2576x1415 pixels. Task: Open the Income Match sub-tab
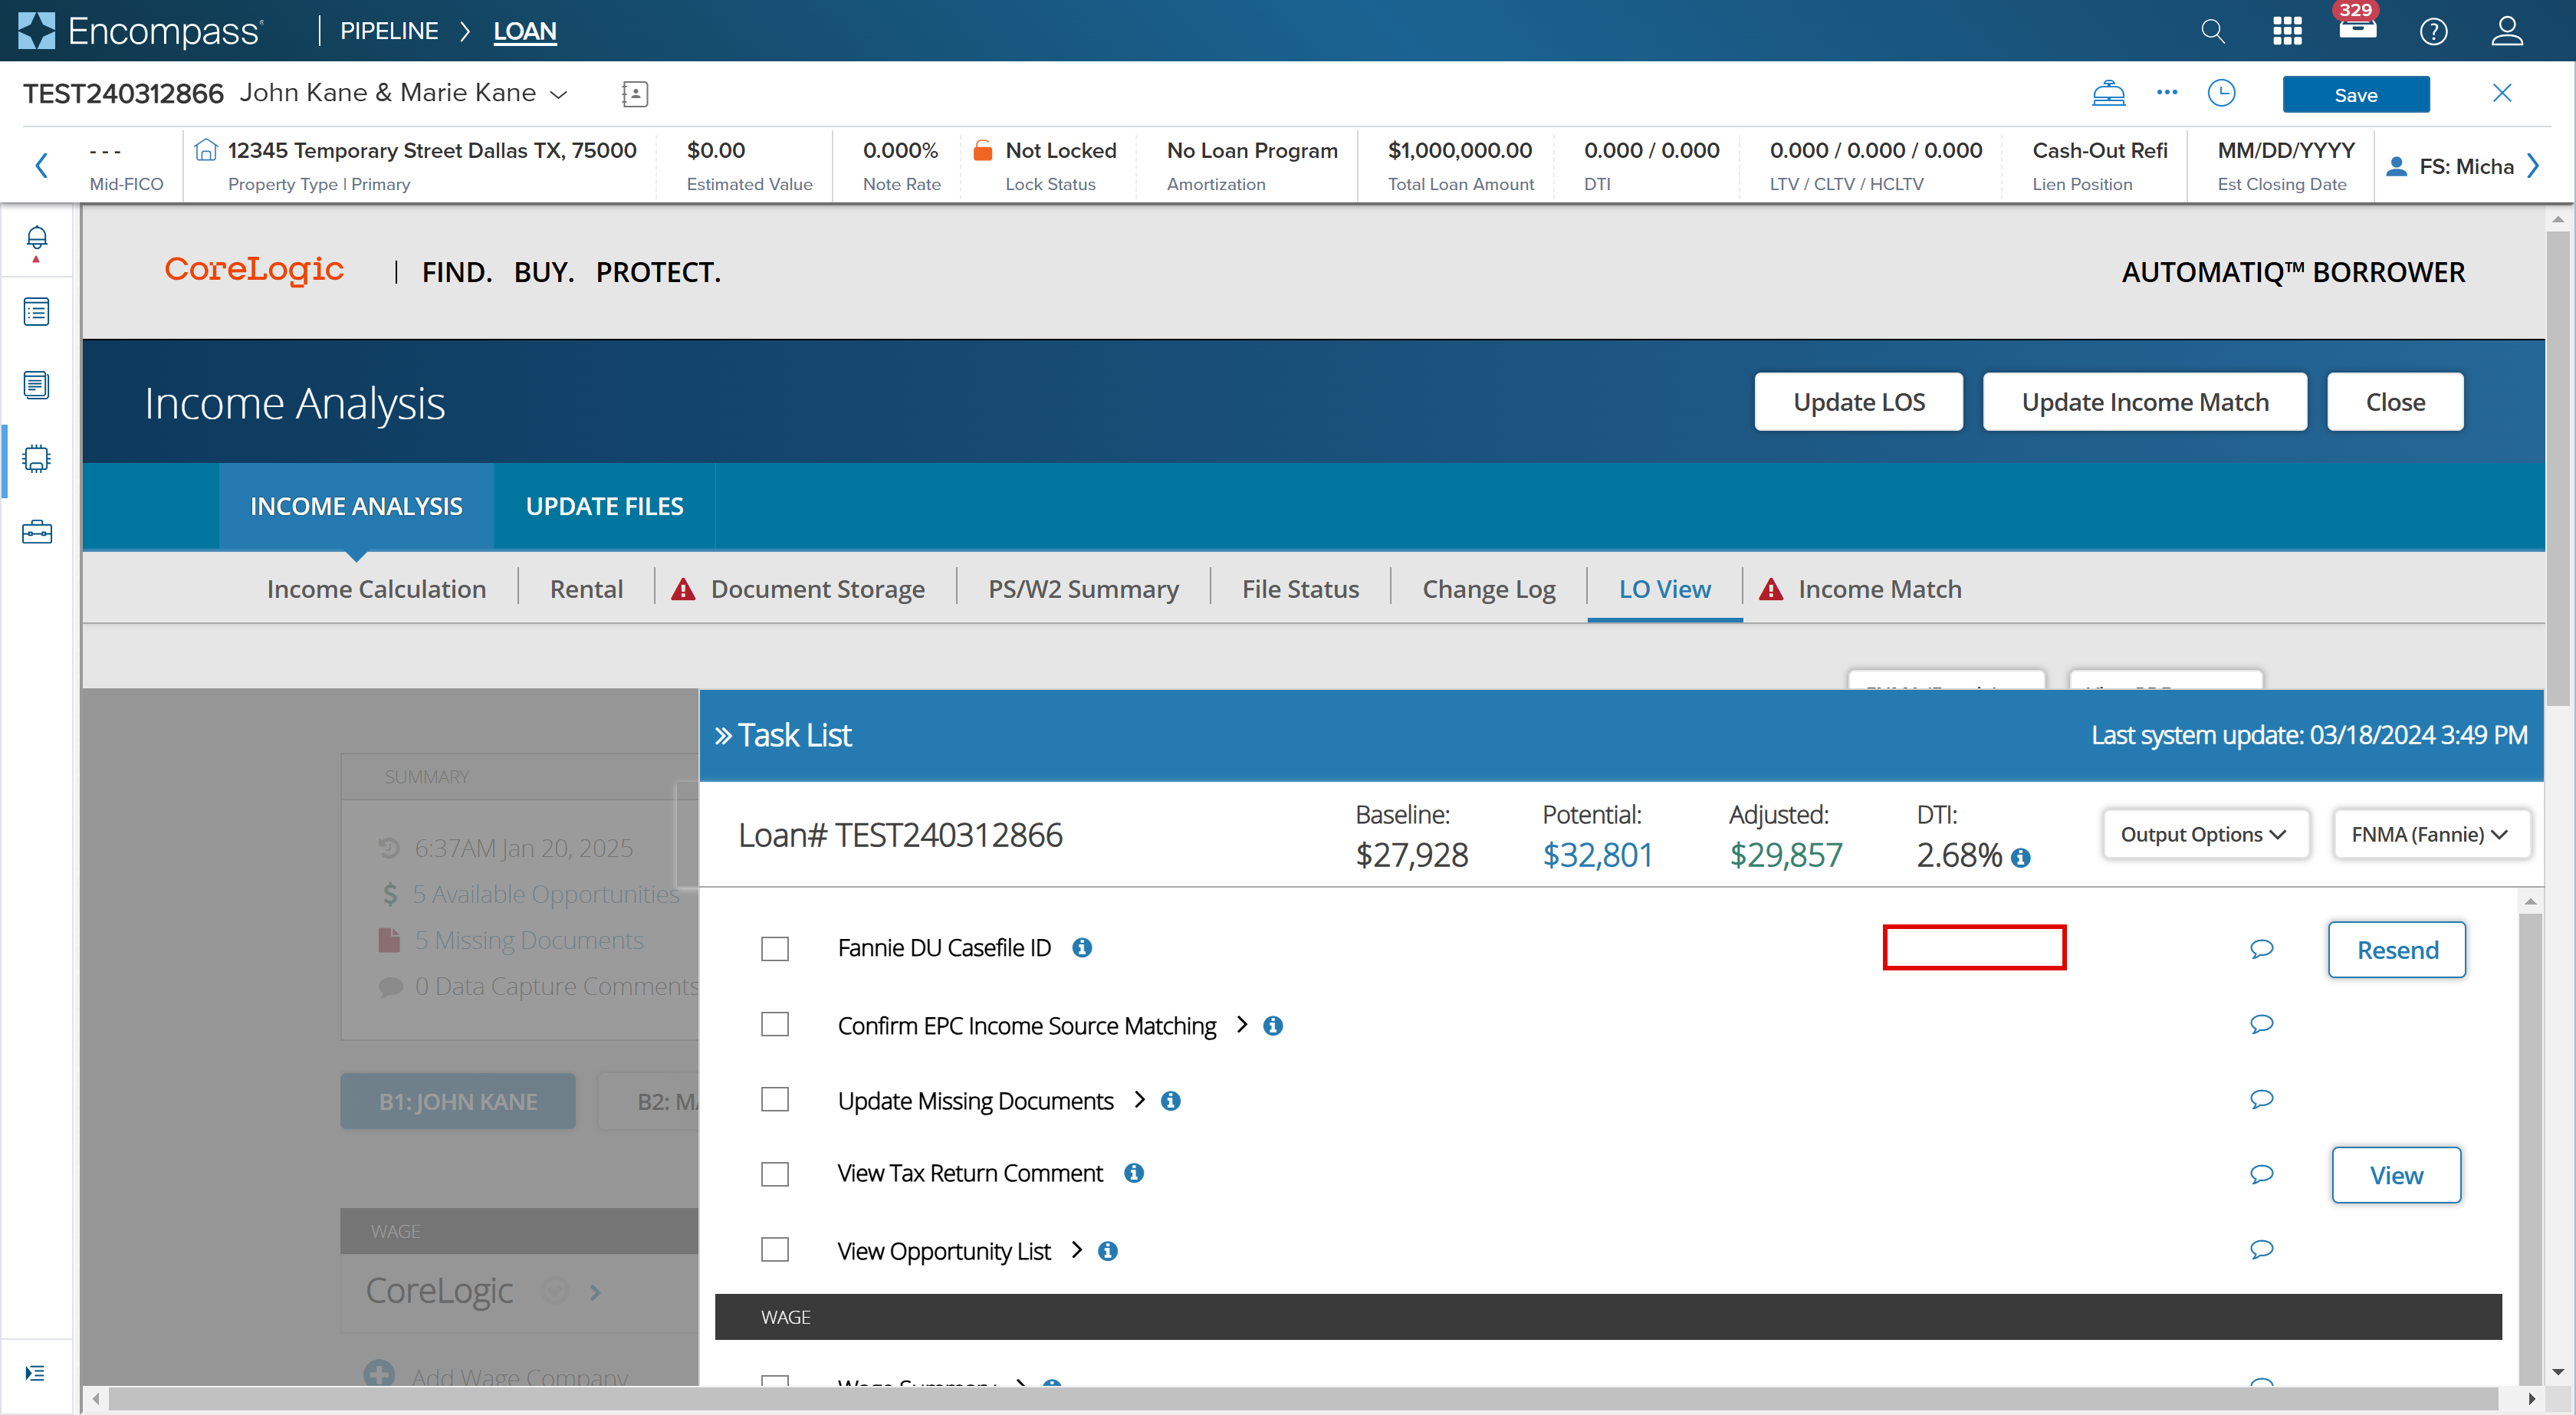click(1860, 589)
